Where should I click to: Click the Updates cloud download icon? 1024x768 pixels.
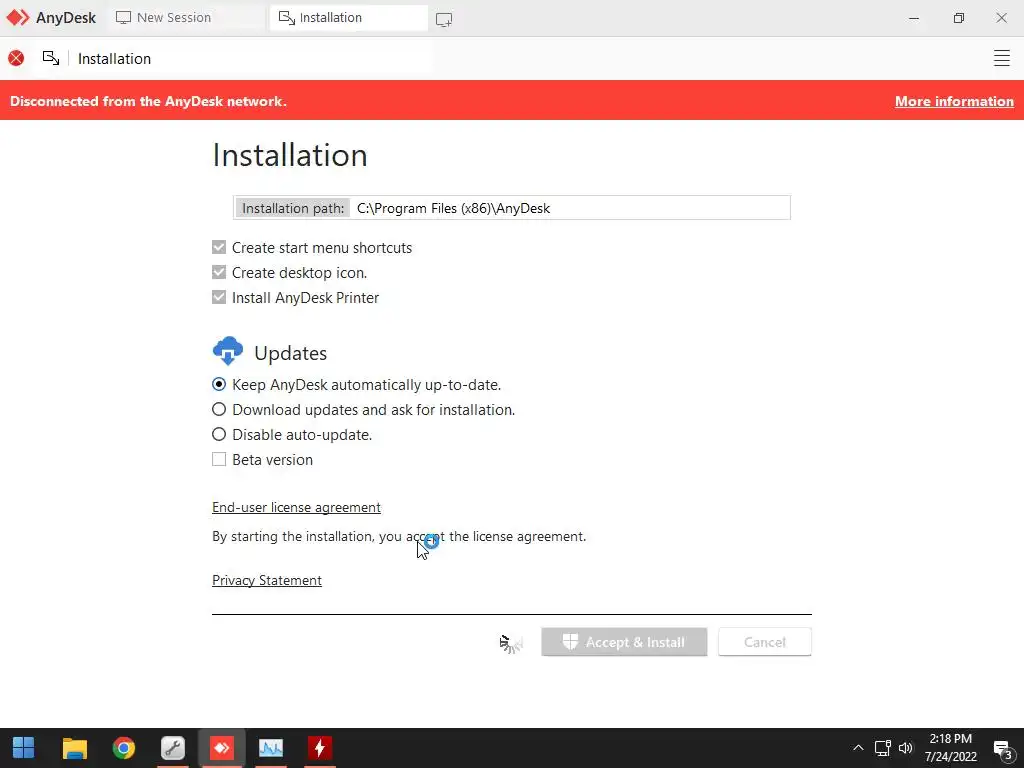228,351
